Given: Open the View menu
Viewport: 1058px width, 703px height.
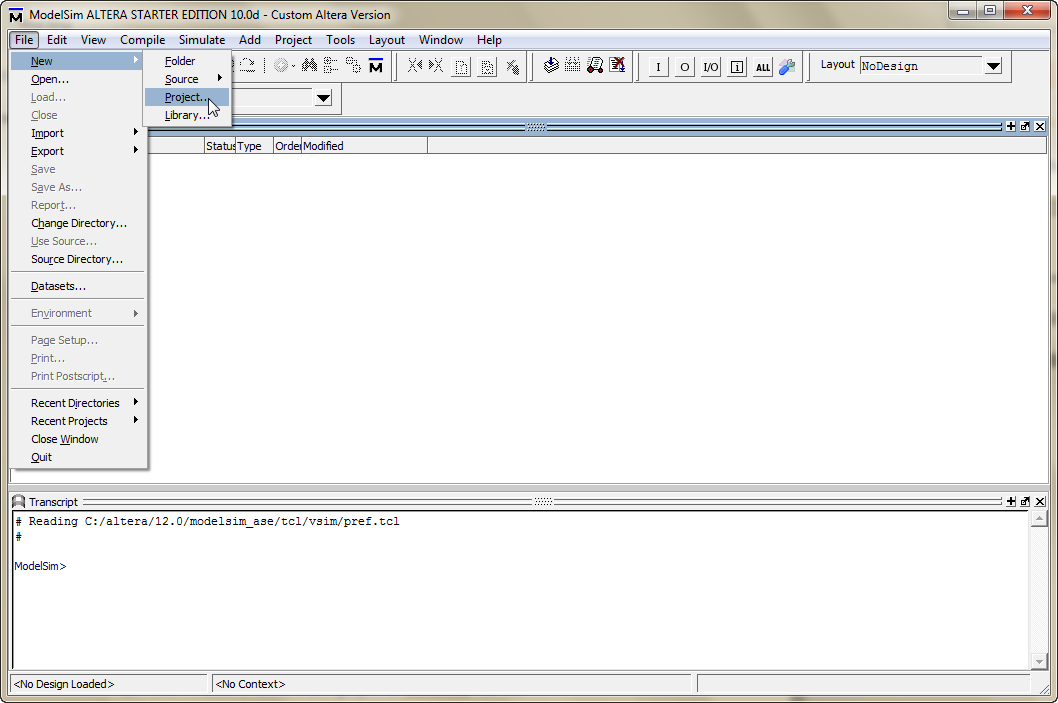Looking at the screenshot, I should (x=93, y=40).
